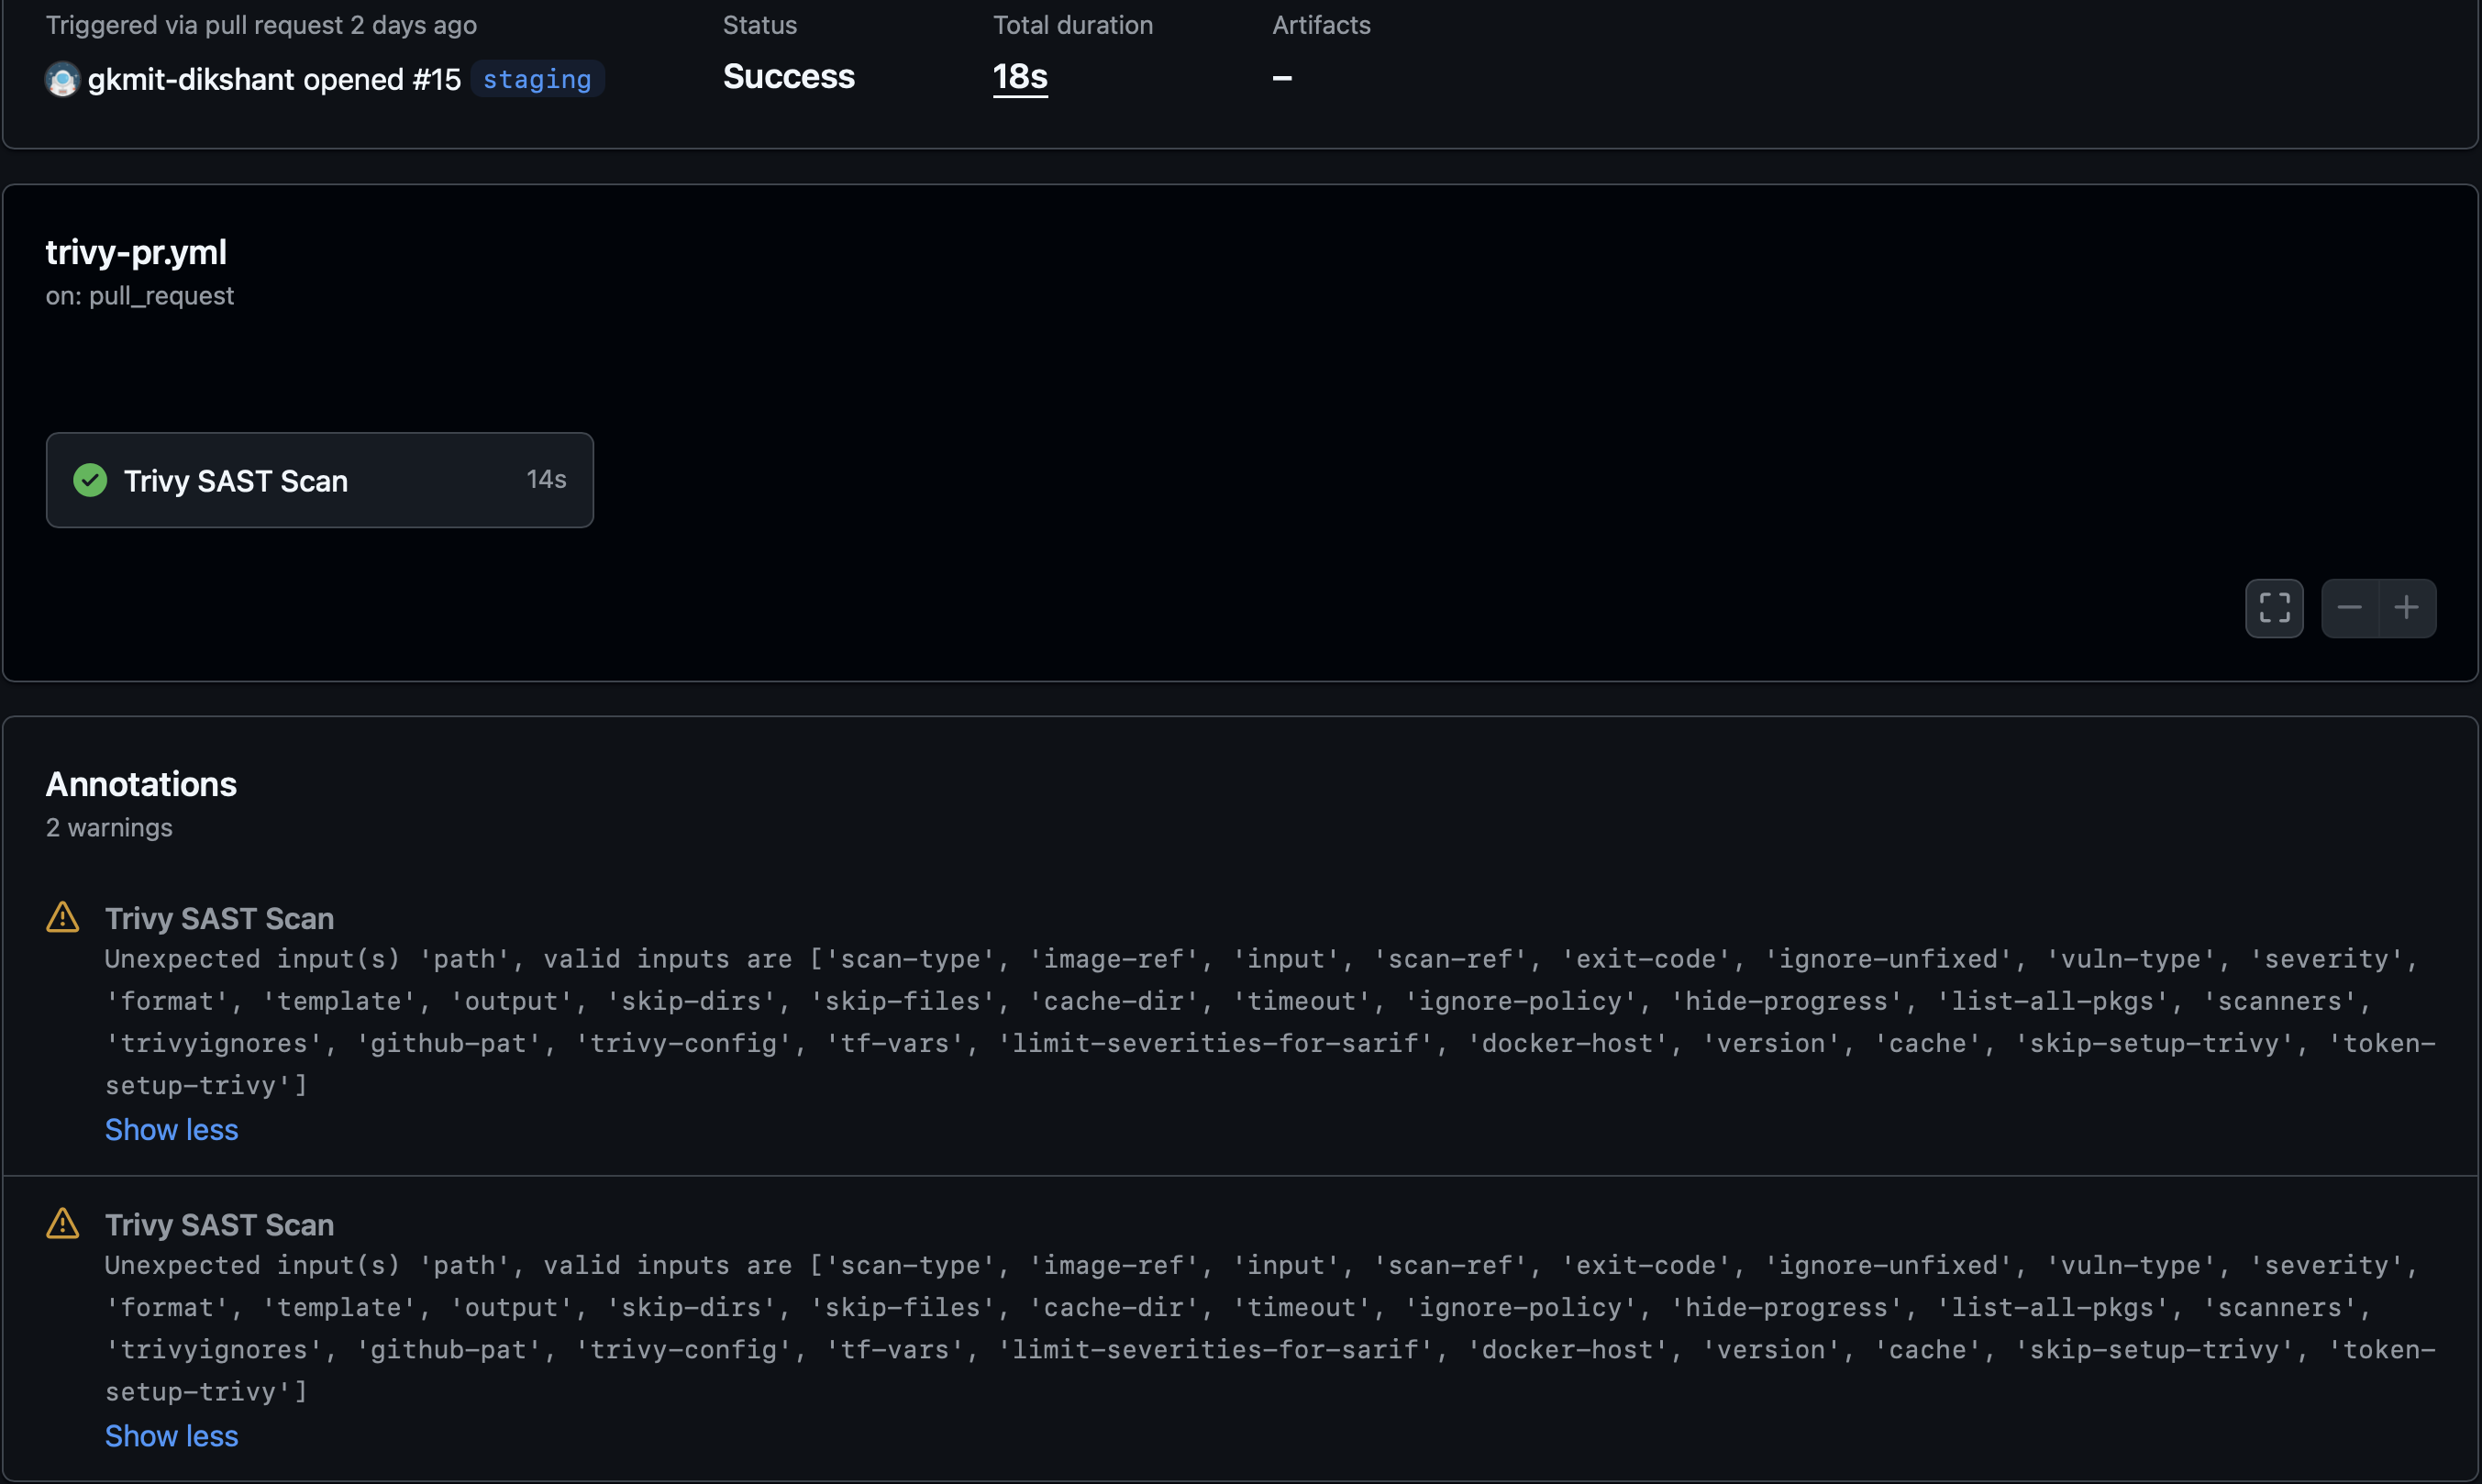Click the first Trivy SAST Scan annotation title

(219, 916)
